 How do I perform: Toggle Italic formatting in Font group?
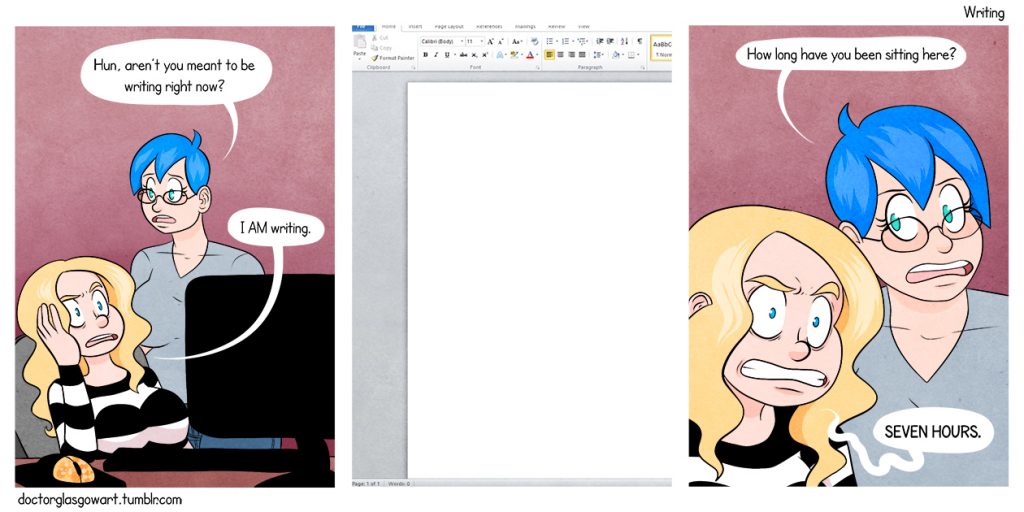pos(435,55)
